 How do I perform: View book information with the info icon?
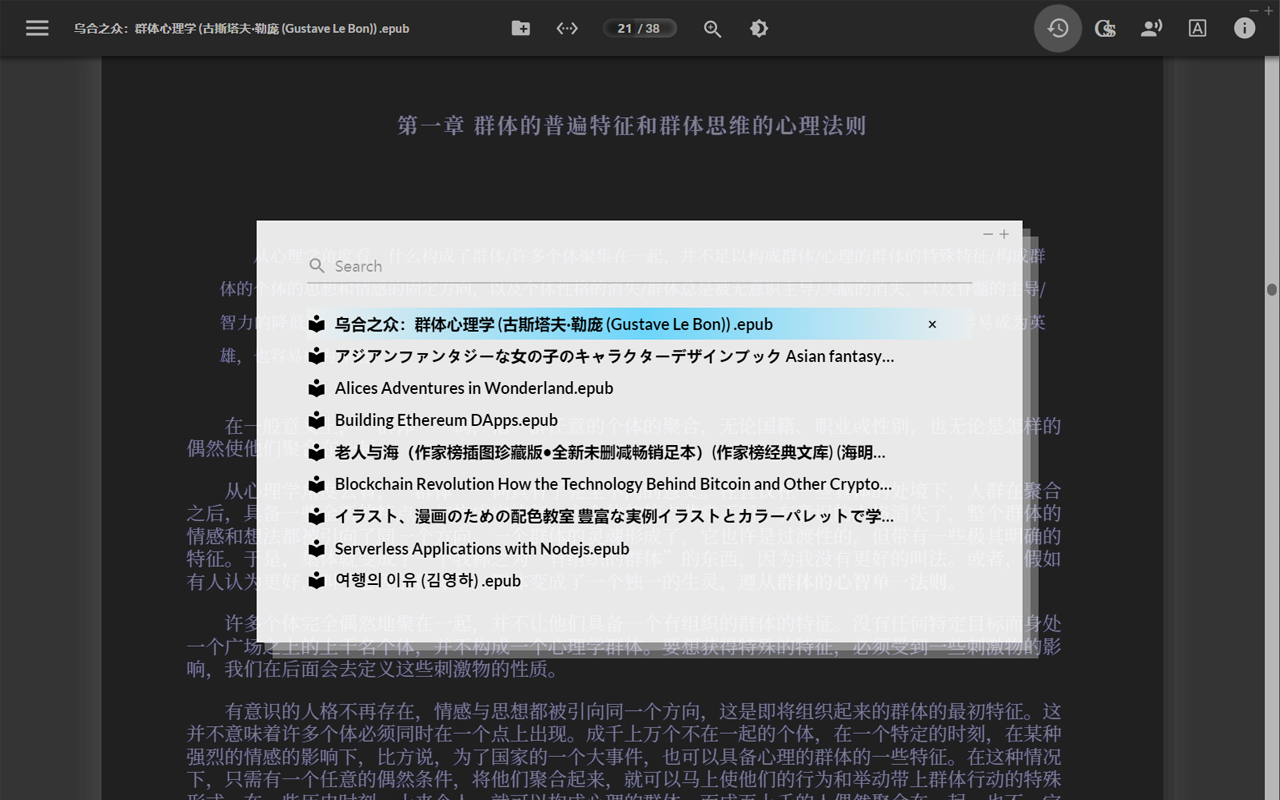click(x=1244, y=28)
